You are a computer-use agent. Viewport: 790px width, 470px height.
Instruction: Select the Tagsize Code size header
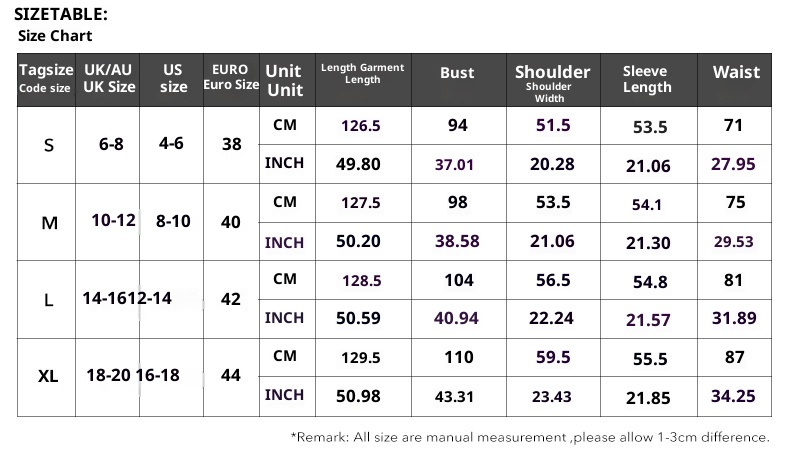[x=46, y=79]
